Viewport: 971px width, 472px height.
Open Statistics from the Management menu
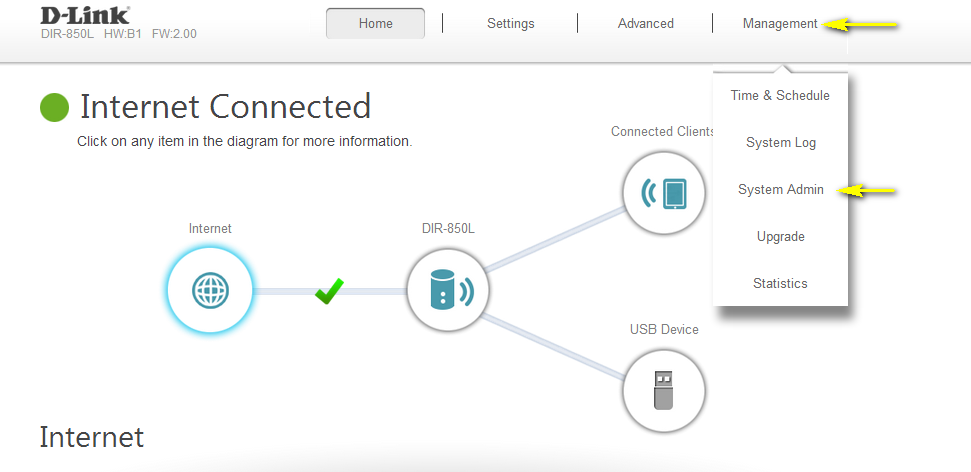(780, 284)
